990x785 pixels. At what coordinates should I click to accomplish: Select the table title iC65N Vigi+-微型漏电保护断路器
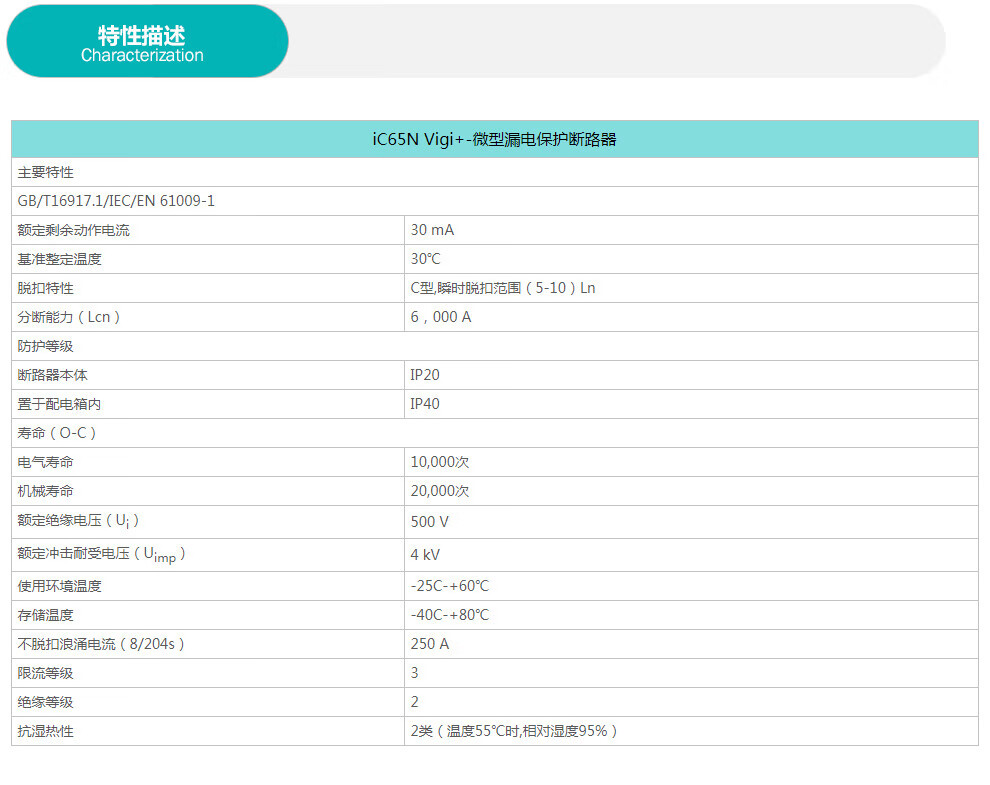(494, 139)
